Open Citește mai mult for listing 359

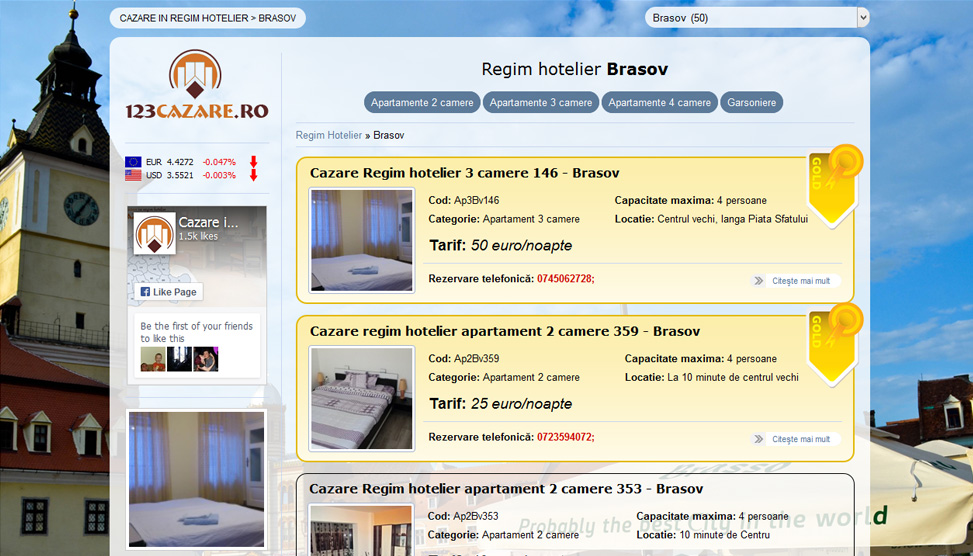[x=800, y=439]
